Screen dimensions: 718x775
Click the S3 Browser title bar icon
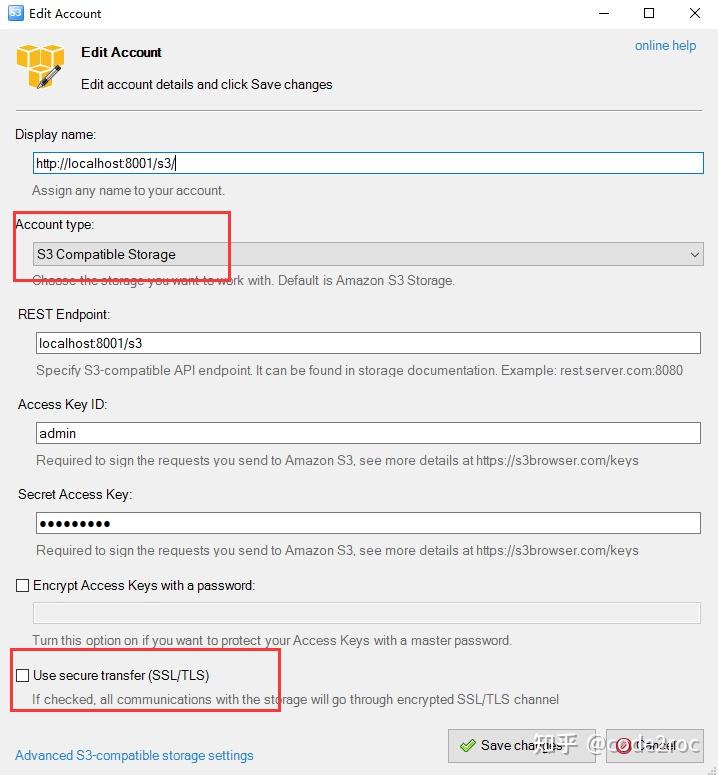click(16, 13)
